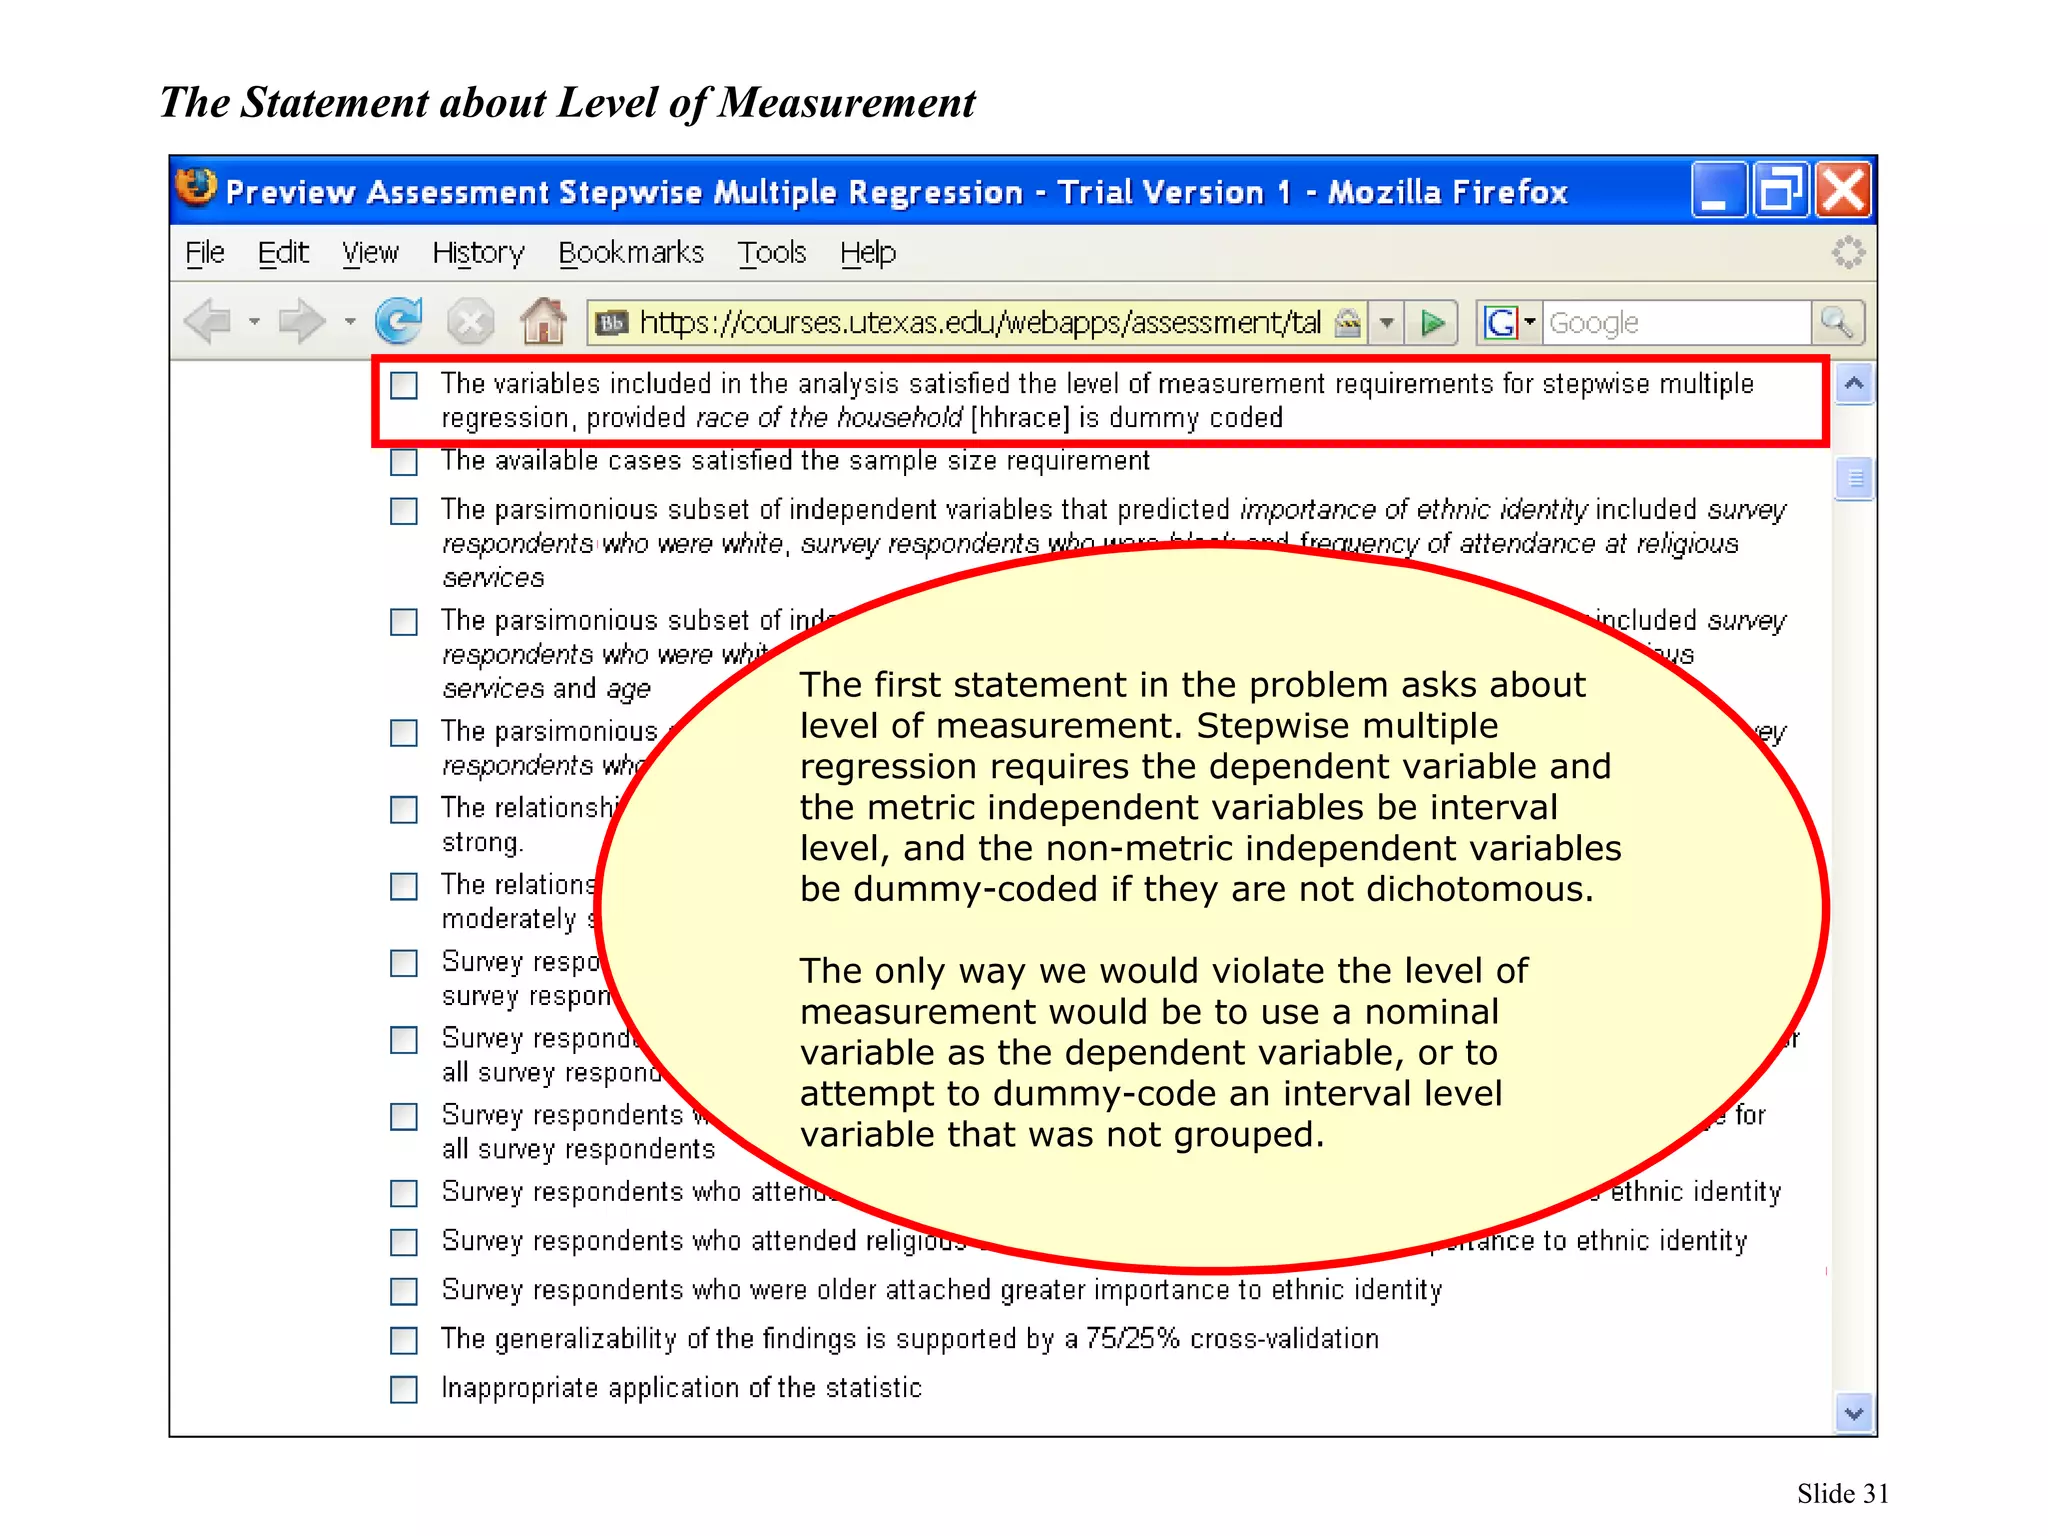Image resolution: width=2048 pixels, height=1536 pixels.
Task: Click the green Go arrow button
Action: [1433, 323]
